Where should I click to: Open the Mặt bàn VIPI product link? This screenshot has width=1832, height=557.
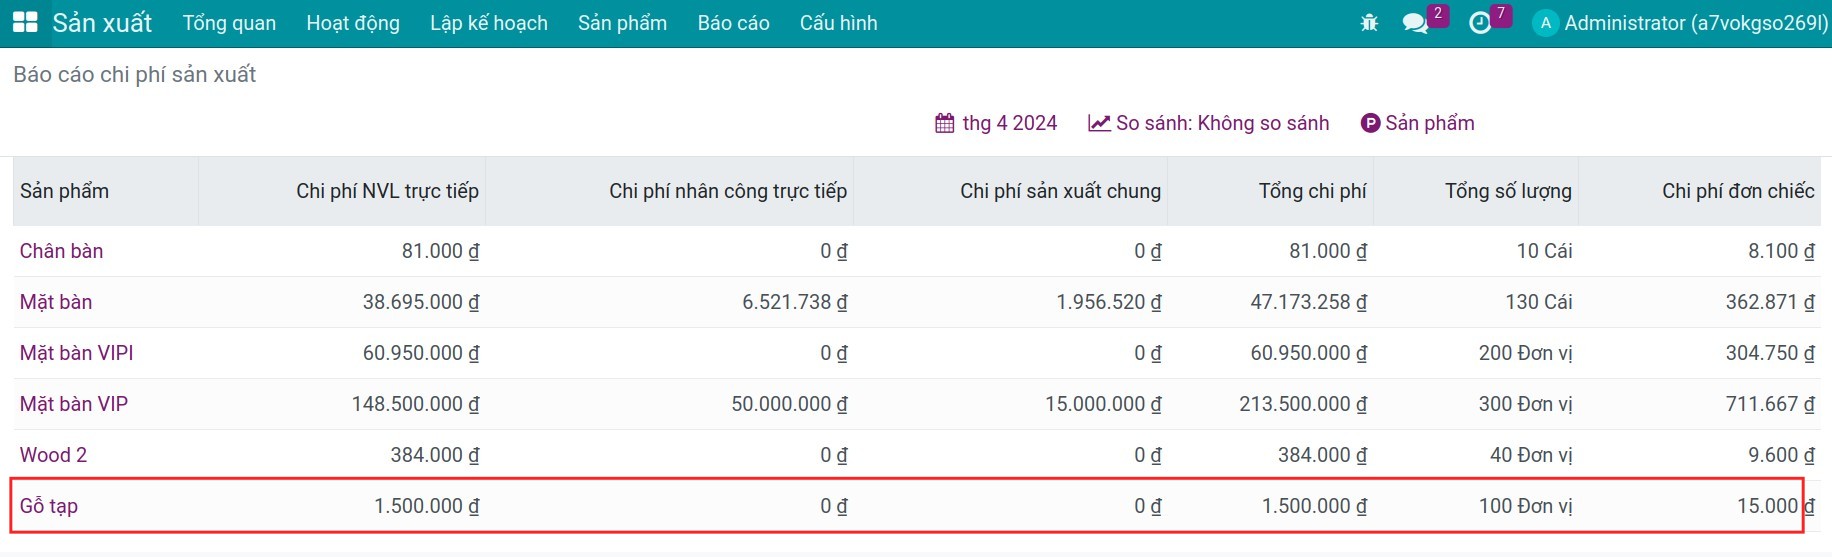click(76, 353)
